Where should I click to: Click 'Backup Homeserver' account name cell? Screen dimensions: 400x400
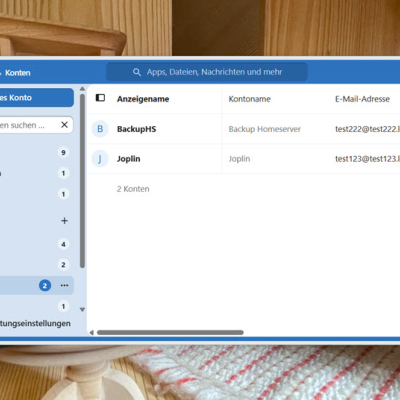click(265, 129)
